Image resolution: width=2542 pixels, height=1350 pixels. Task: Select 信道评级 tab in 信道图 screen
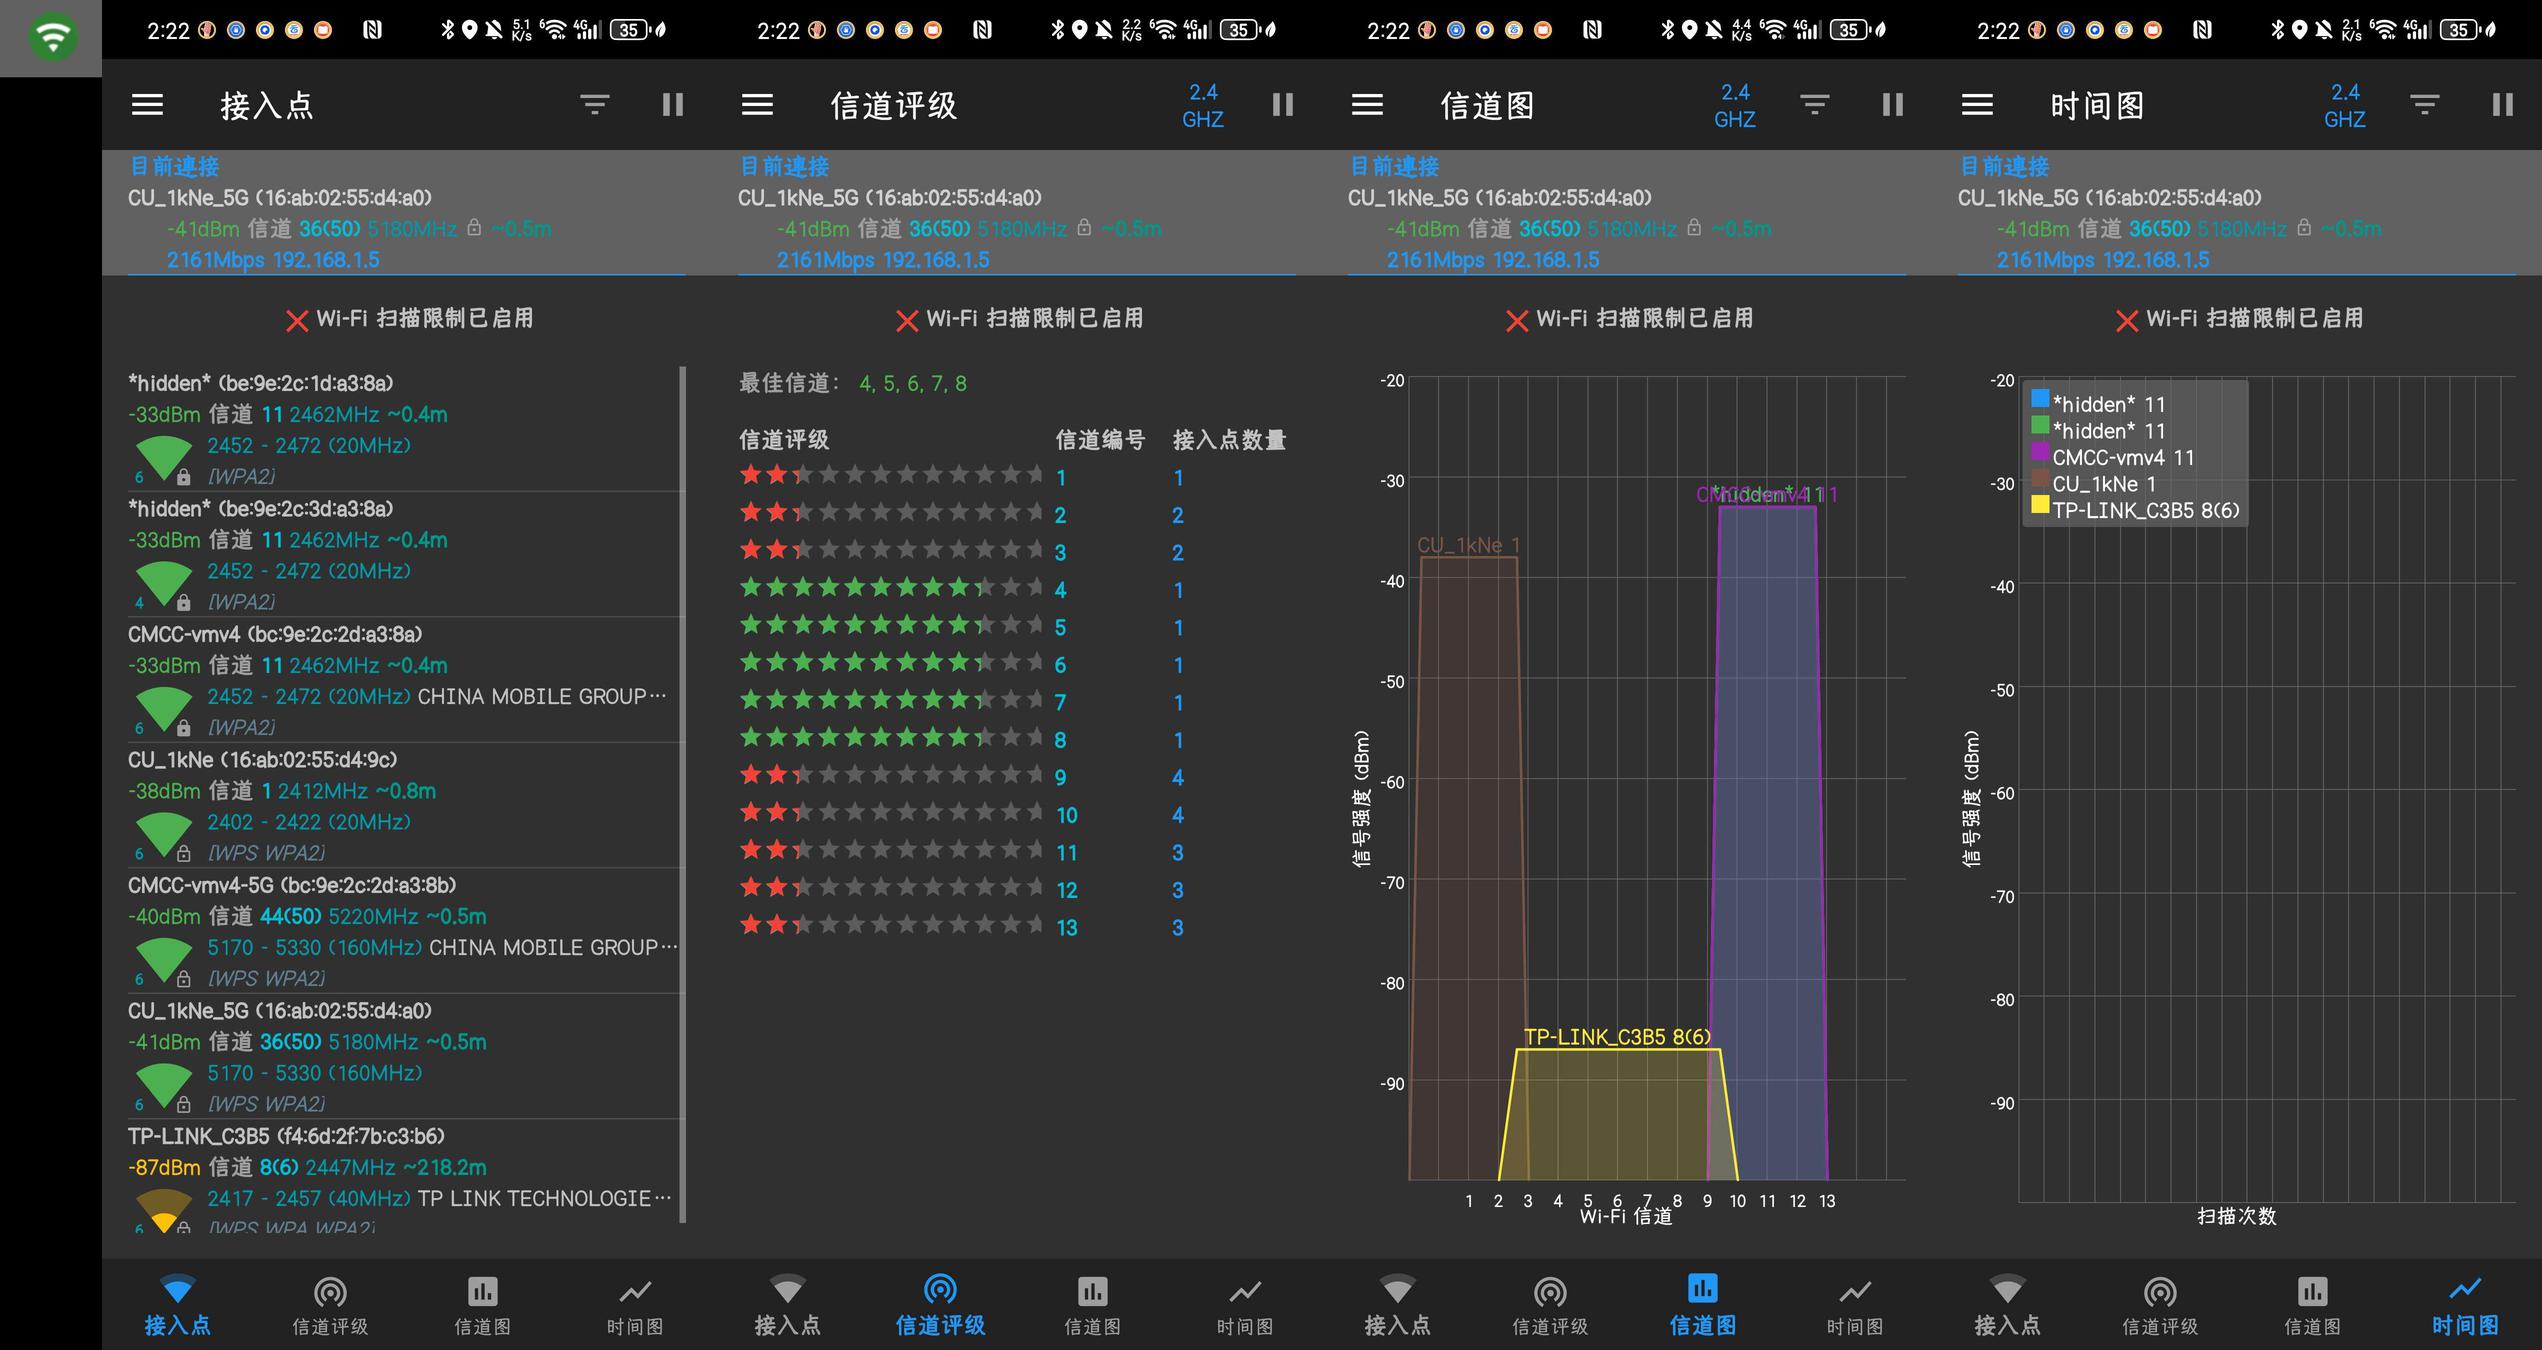1550,1305
